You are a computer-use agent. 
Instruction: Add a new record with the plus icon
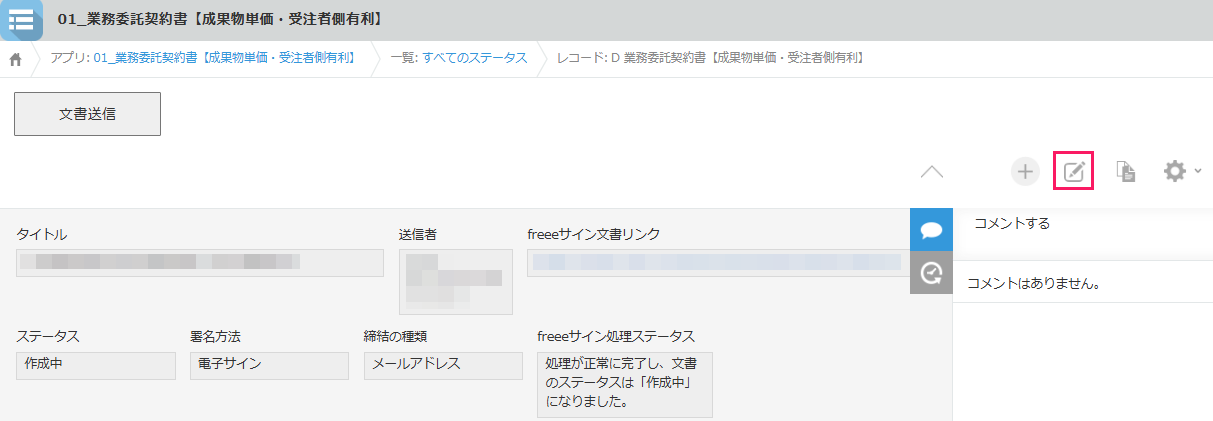pos(1025,172)
